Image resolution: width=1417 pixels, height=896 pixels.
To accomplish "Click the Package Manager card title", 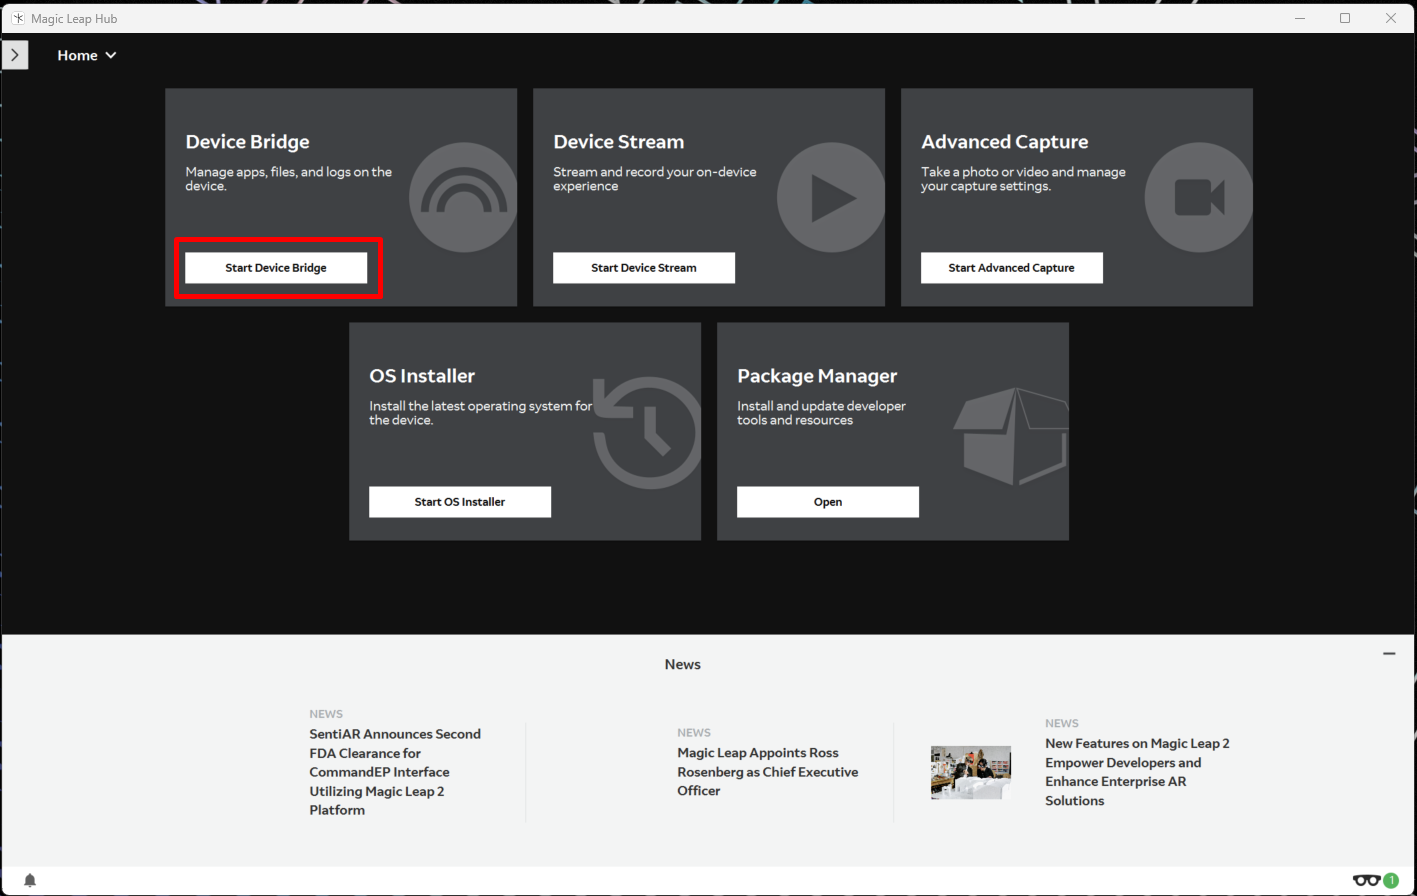I will click(817, 376).
